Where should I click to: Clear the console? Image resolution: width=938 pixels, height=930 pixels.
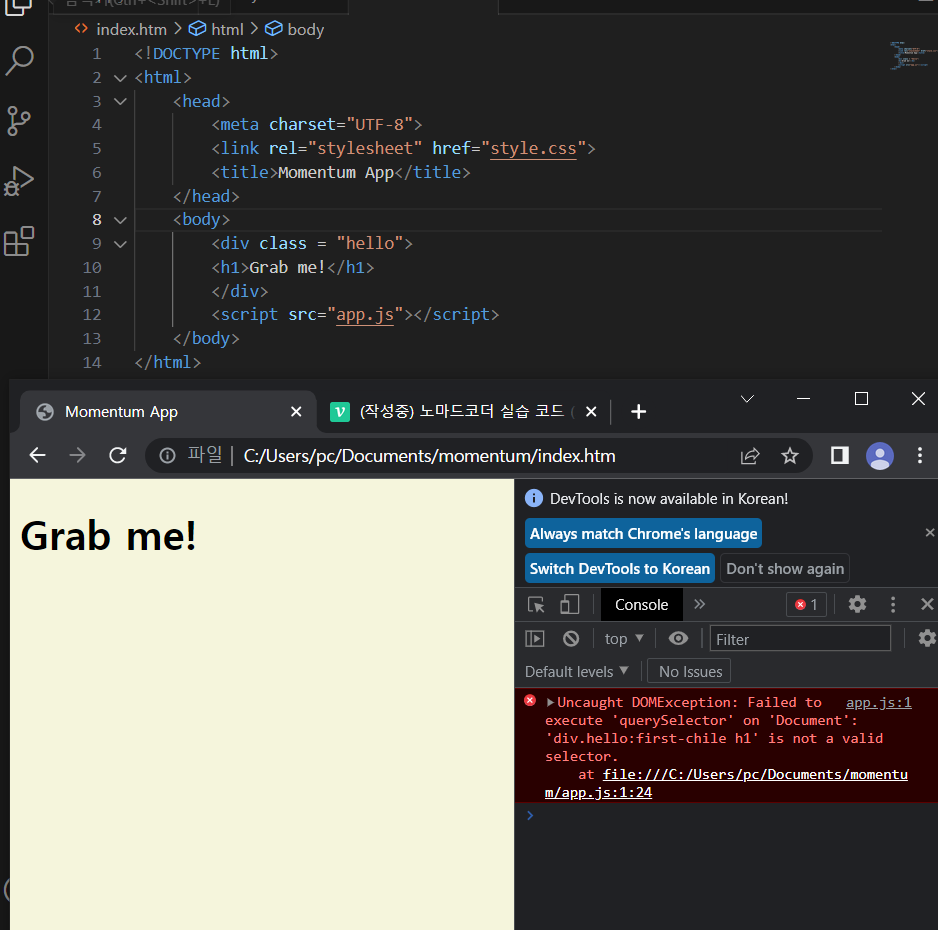(x=571, y=639)
